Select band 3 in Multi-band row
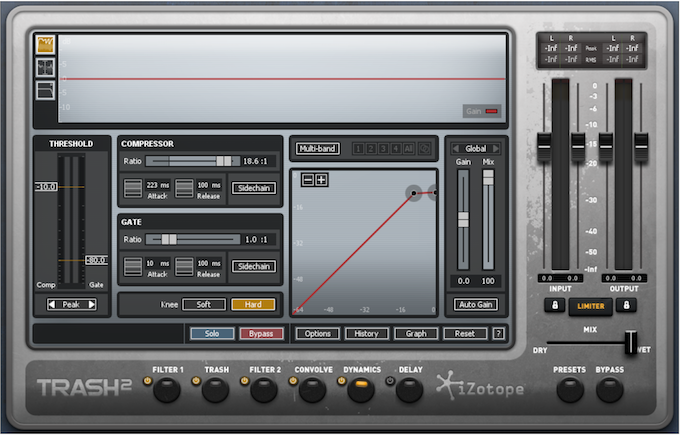Viewport: 680px width, 435px height. click(x=383, y=149)
